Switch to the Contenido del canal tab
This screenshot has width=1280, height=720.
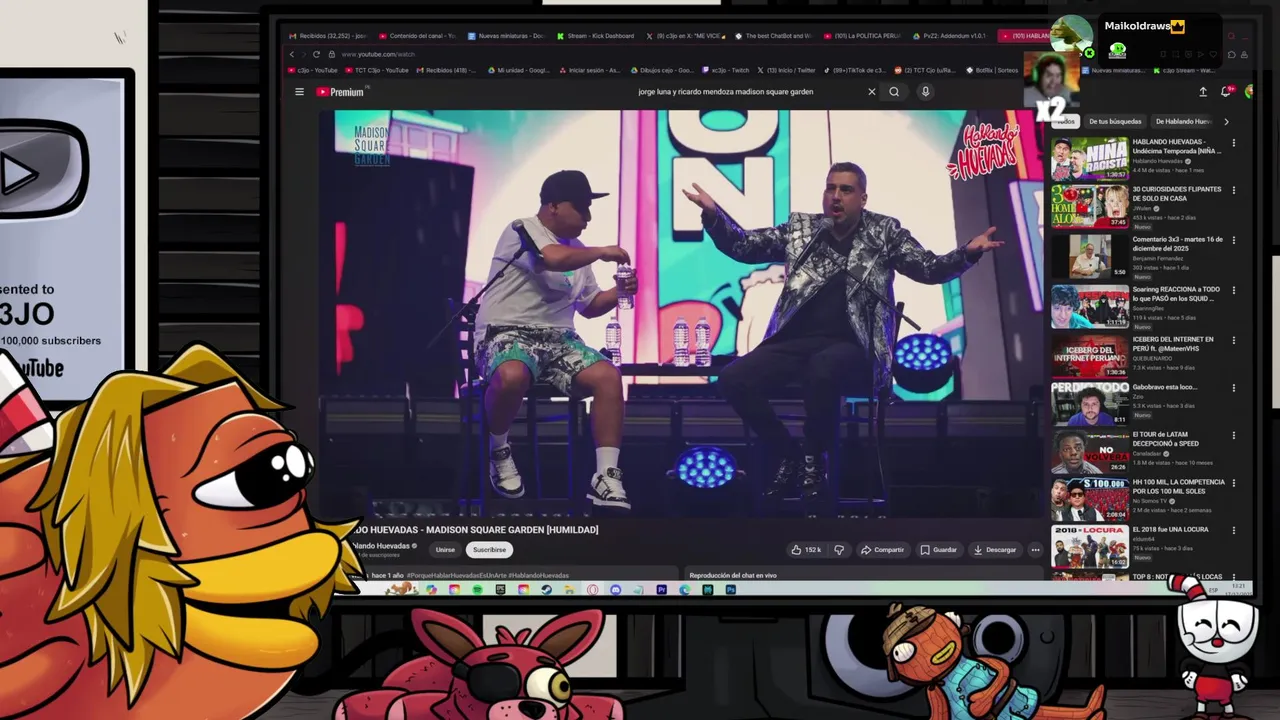pyautogui.click(x=418, y=36)
